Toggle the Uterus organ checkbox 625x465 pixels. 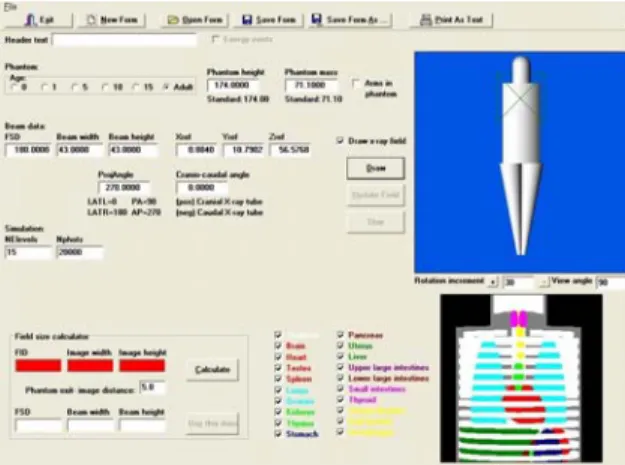click(340, 345)
